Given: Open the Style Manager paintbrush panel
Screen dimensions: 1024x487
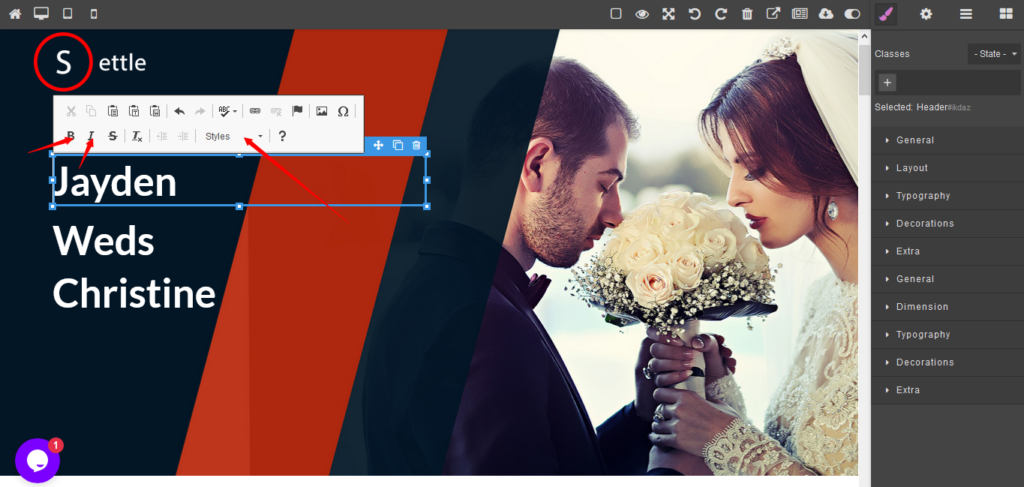Looking at the screenshot, I should click(885, 14).
